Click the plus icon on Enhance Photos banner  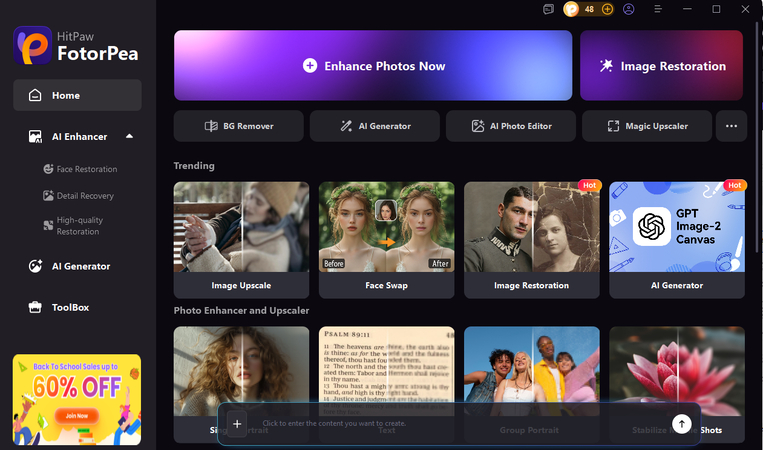pos(310,66)
